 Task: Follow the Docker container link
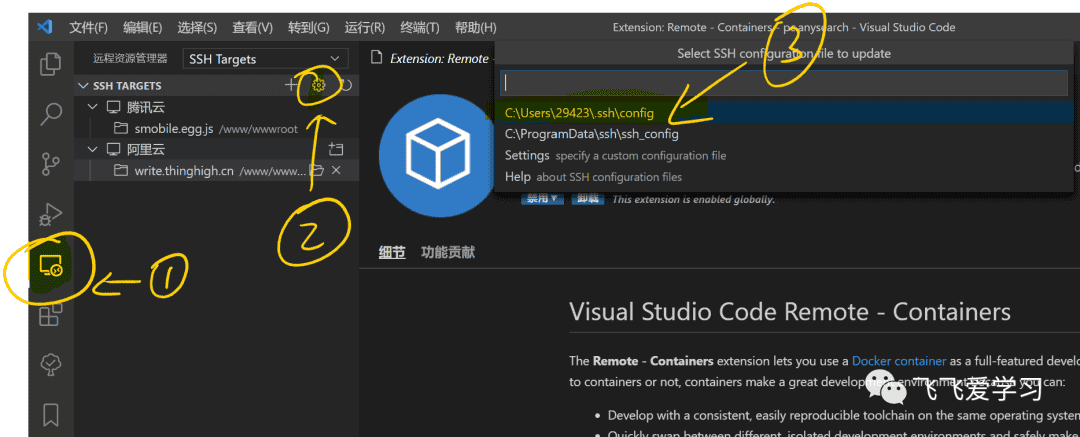(899, 360)
